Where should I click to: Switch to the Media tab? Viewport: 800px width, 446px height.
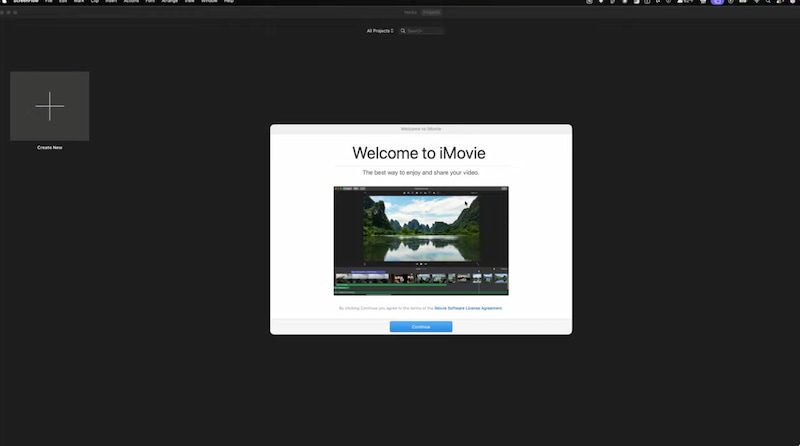click(x=411, y=12)
